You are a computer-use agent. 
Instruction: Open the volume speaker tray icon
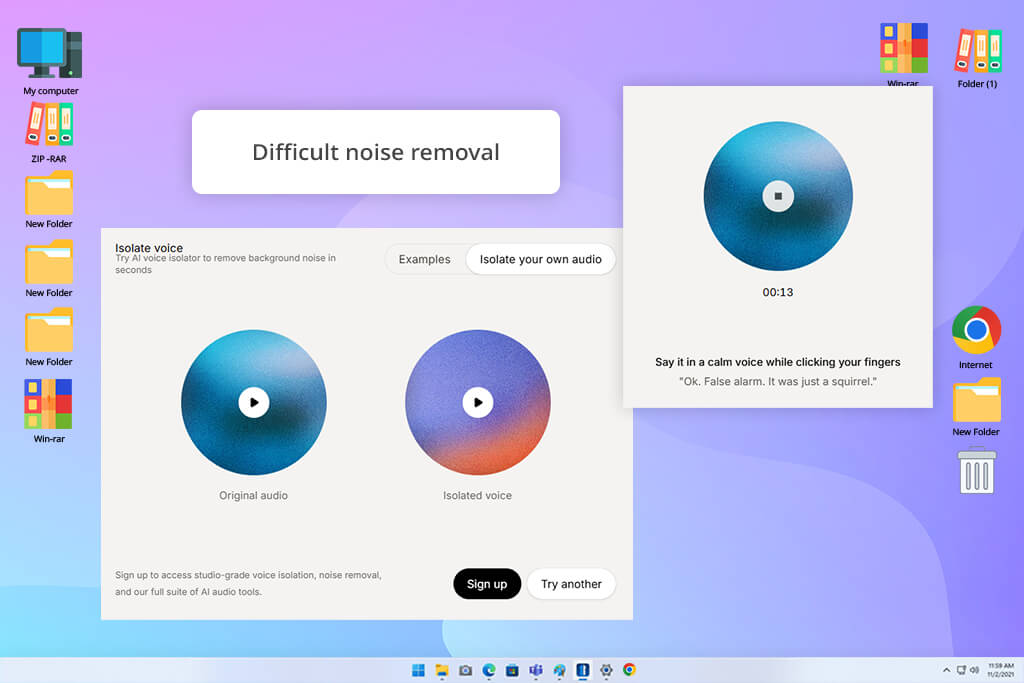pos(974,670)
